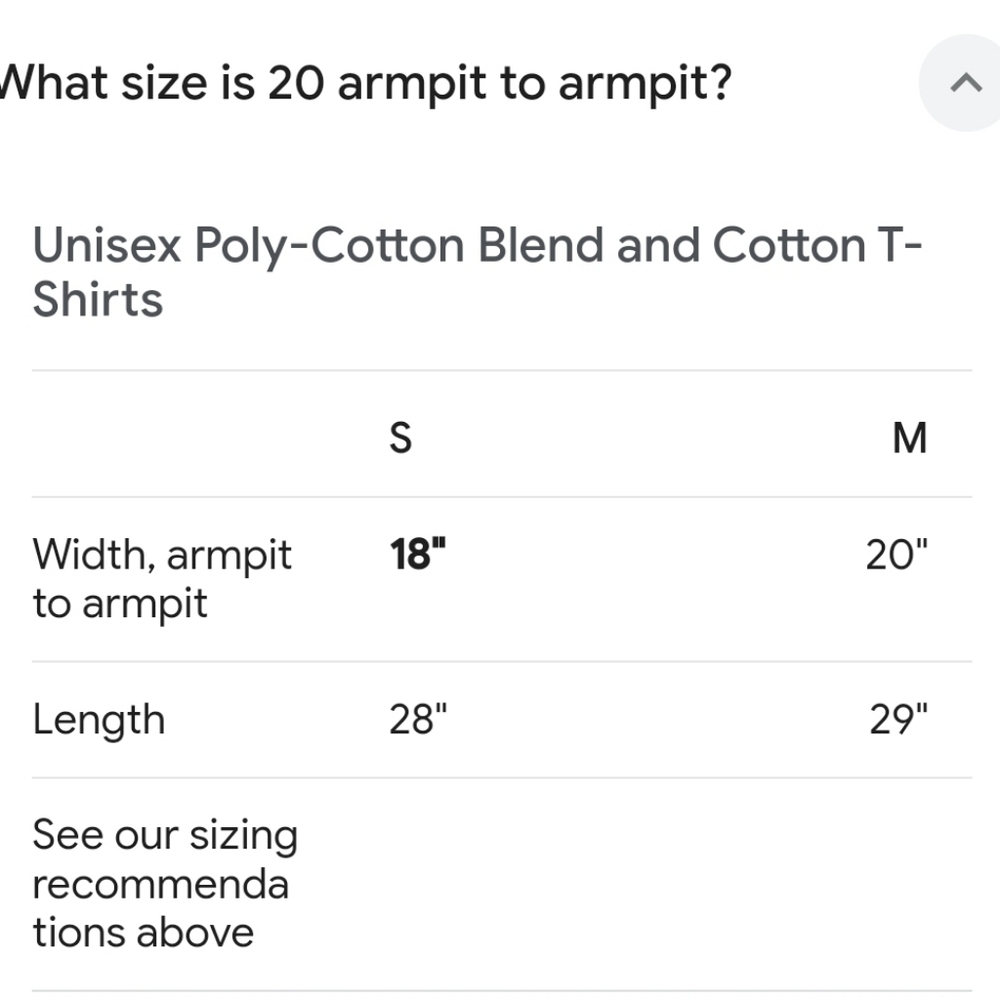The width and height of the screenshot is (1000, 1000).
Task: Click the 20" width value under M
Action: 896,554
